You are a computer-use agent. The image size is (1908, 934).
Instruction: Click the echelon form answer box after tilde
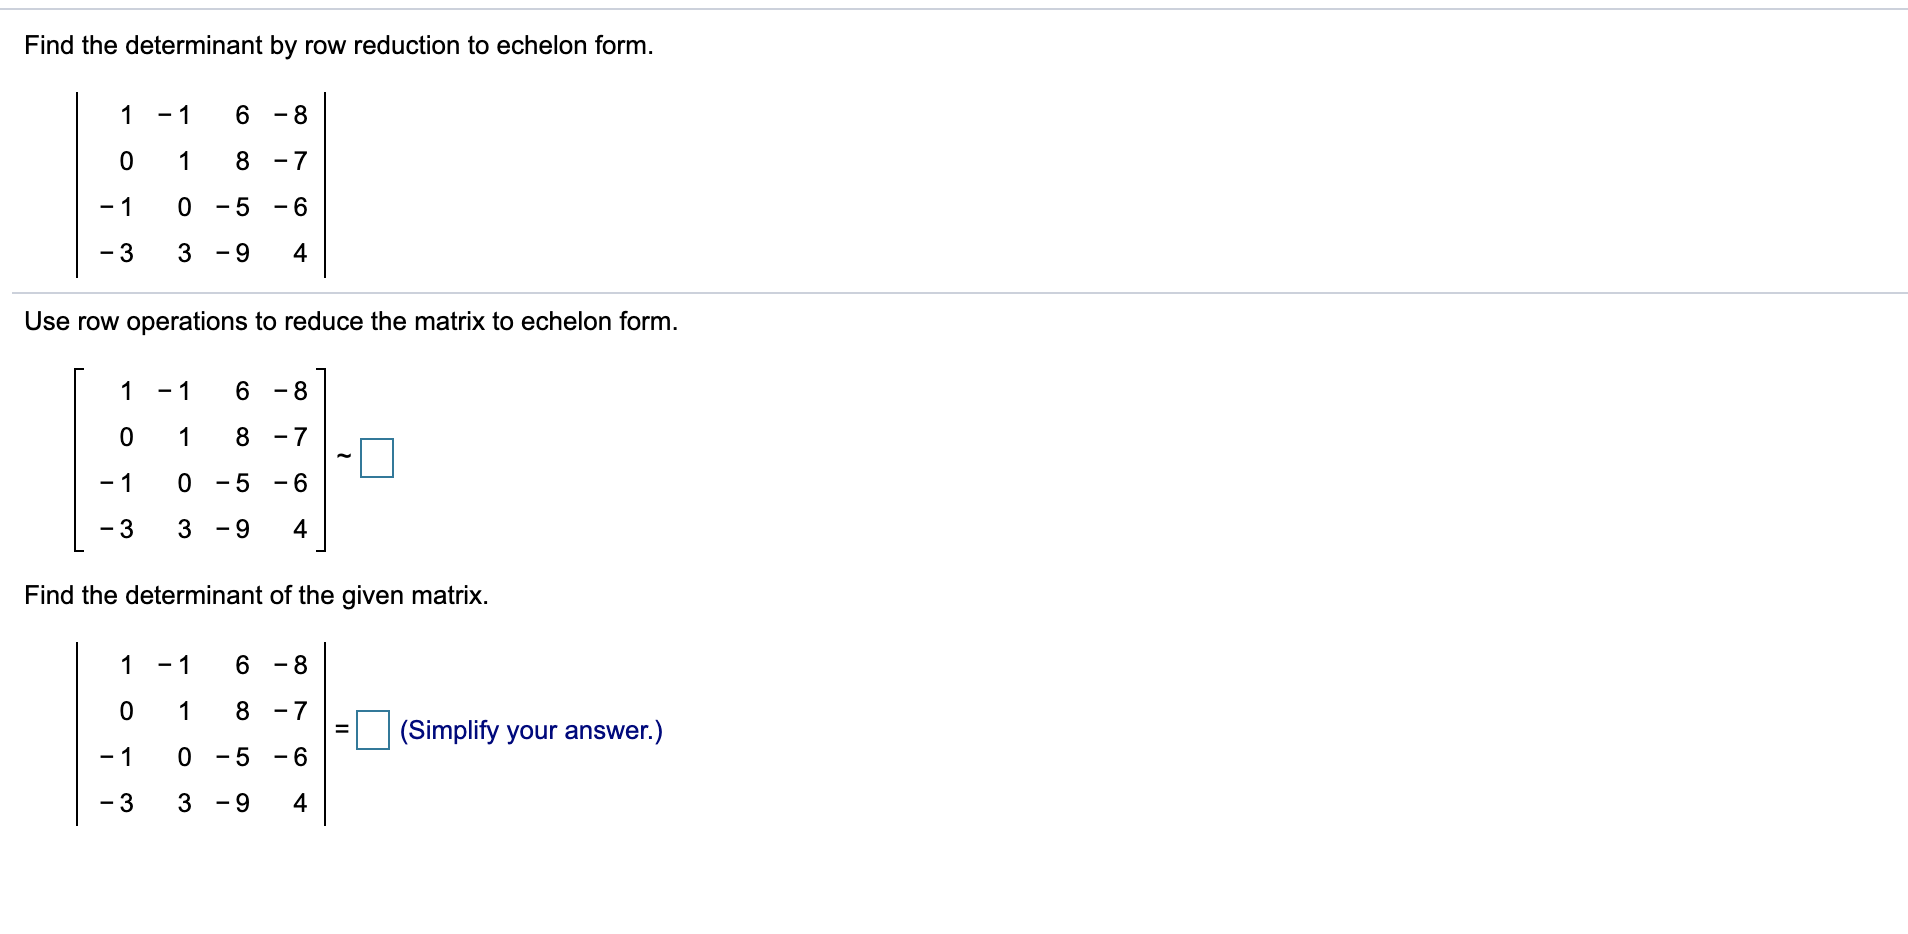point(377,458)
